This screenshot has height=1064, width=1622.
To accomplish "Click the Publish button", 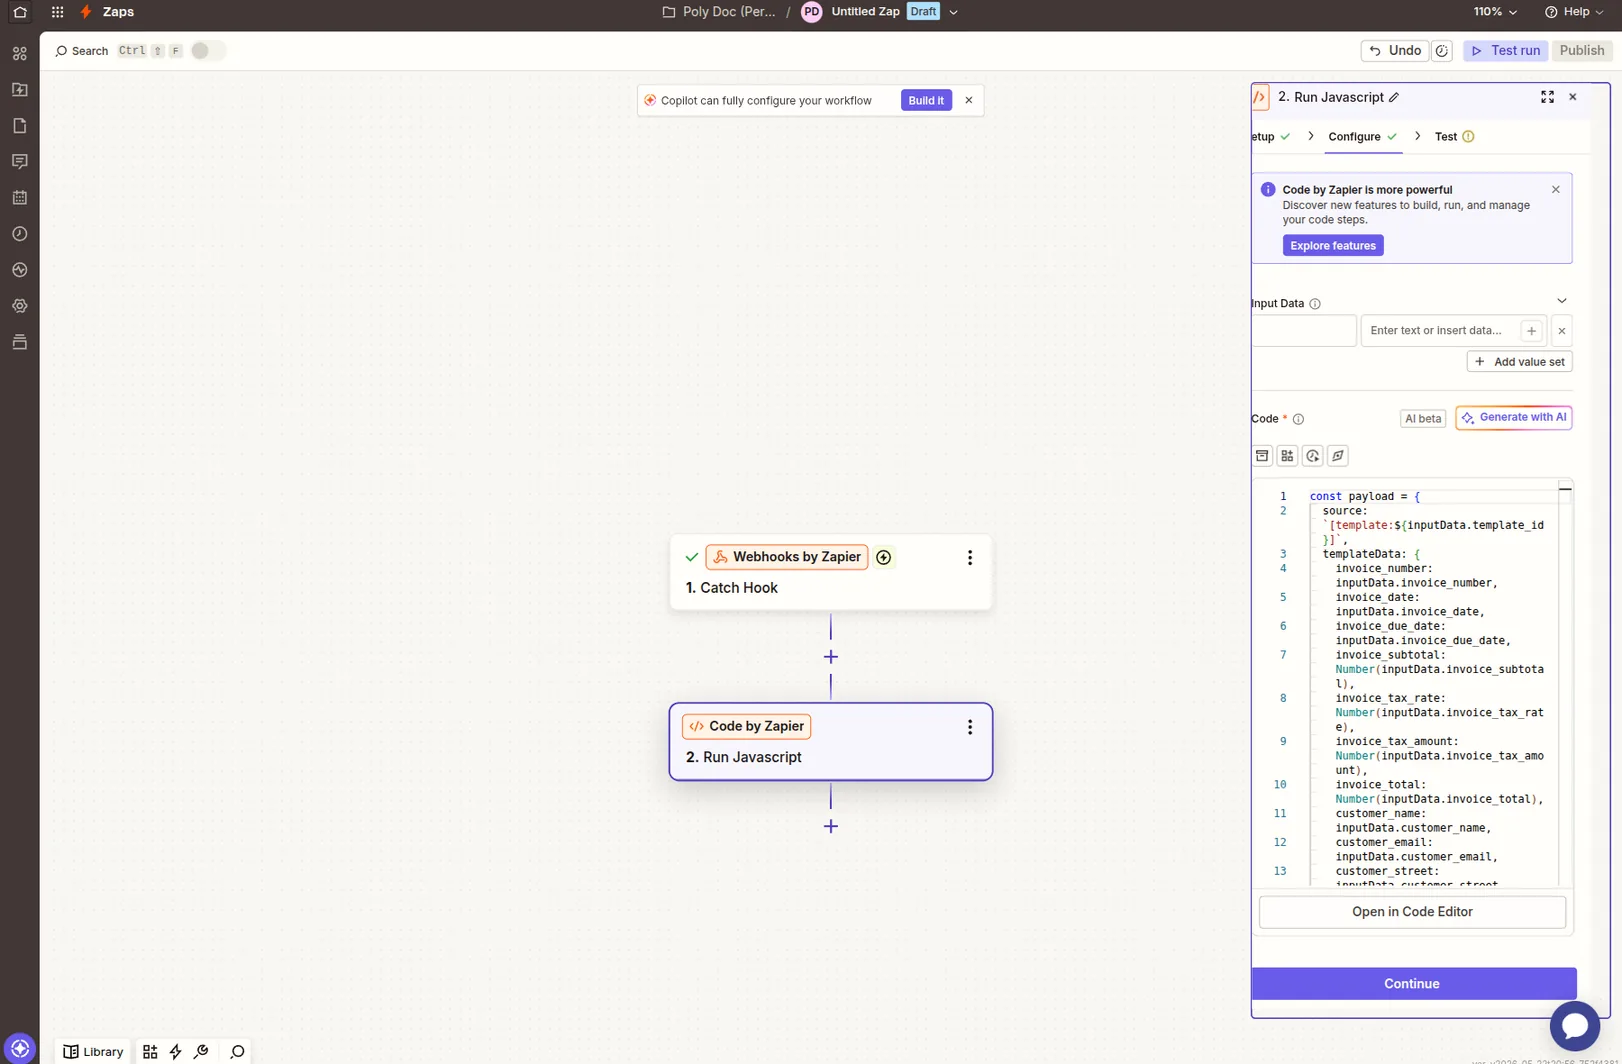I will [1582, 51].
